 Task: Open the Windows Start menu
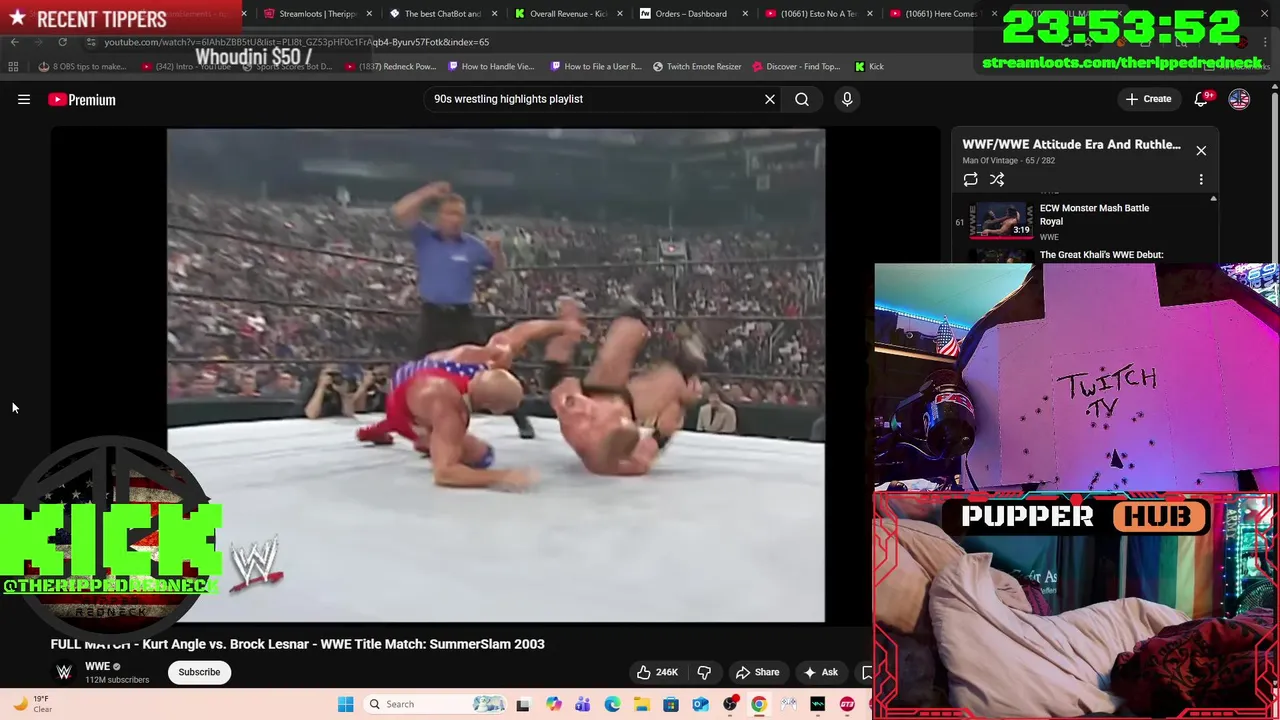tap(345, 704)
